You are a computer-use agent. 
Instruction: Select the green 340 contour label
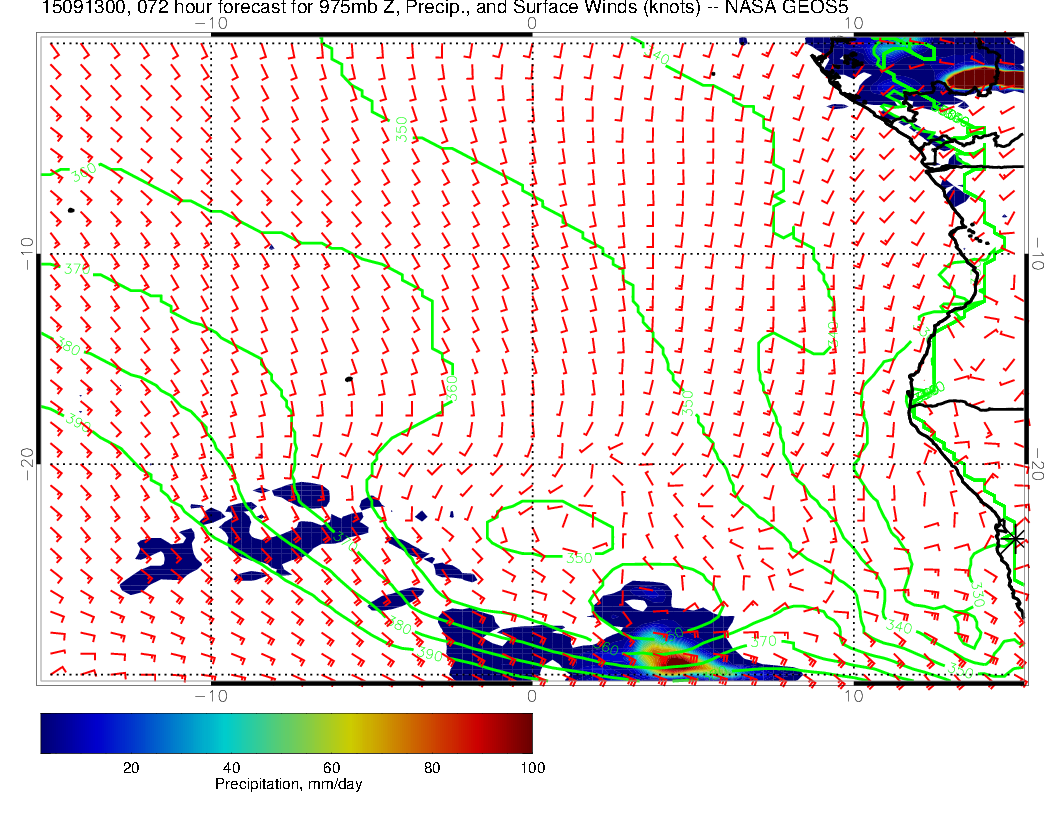[899, 626]
